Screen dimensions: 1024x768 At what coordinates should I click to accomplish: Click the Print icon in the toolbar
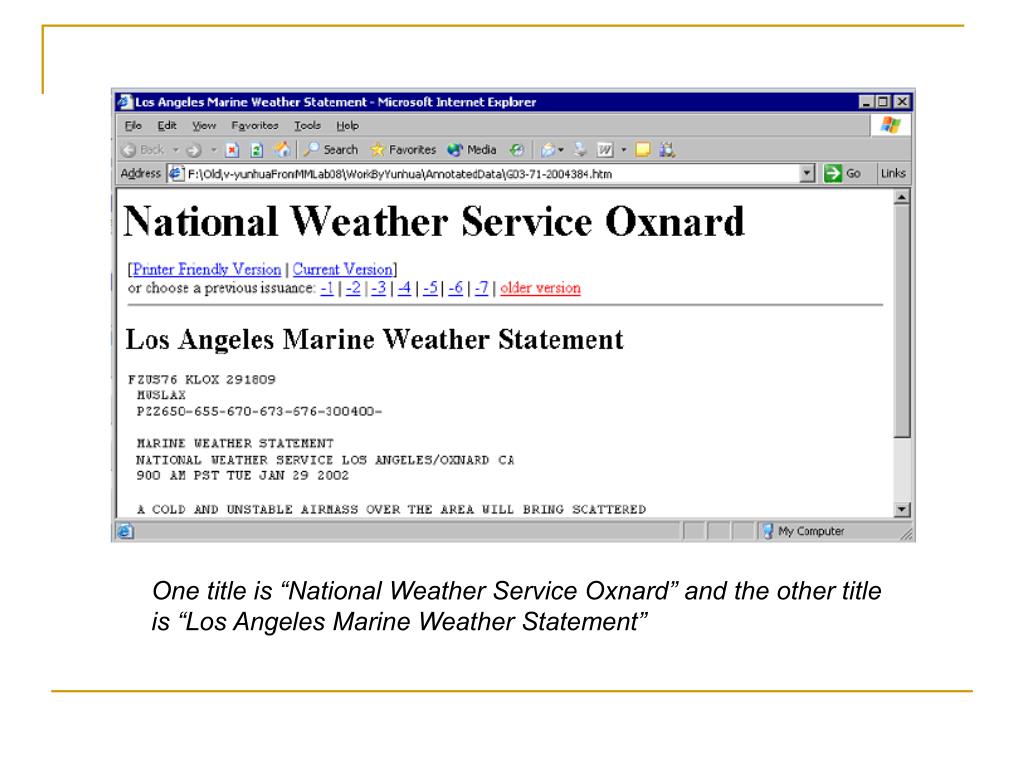(x=580, y=150)
